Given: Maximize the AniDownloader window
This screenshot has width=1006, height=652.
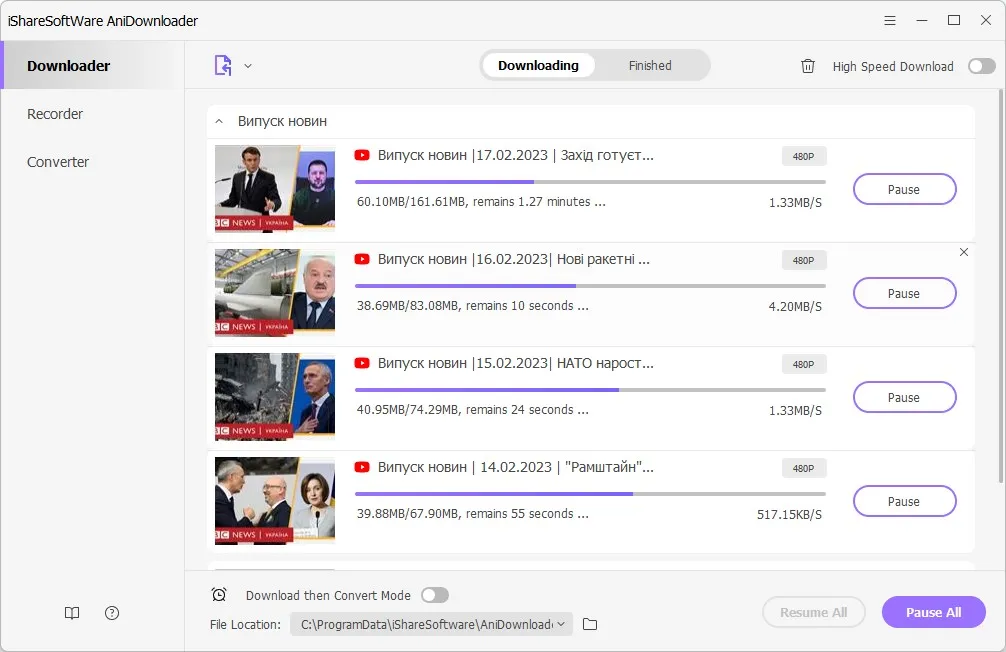Looking at the screenshot, I should [954, 21].
